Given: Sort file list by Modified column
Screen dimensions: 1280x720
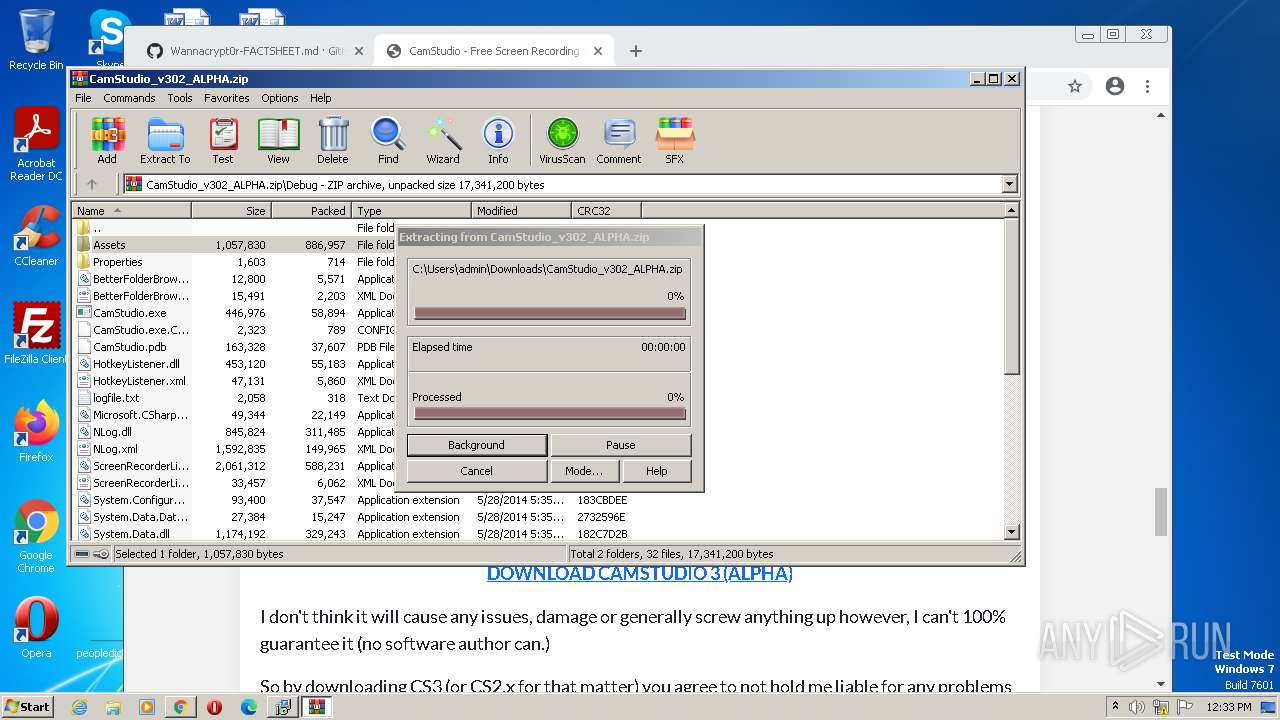Looking at the screenshot, I should coord(521,211).
